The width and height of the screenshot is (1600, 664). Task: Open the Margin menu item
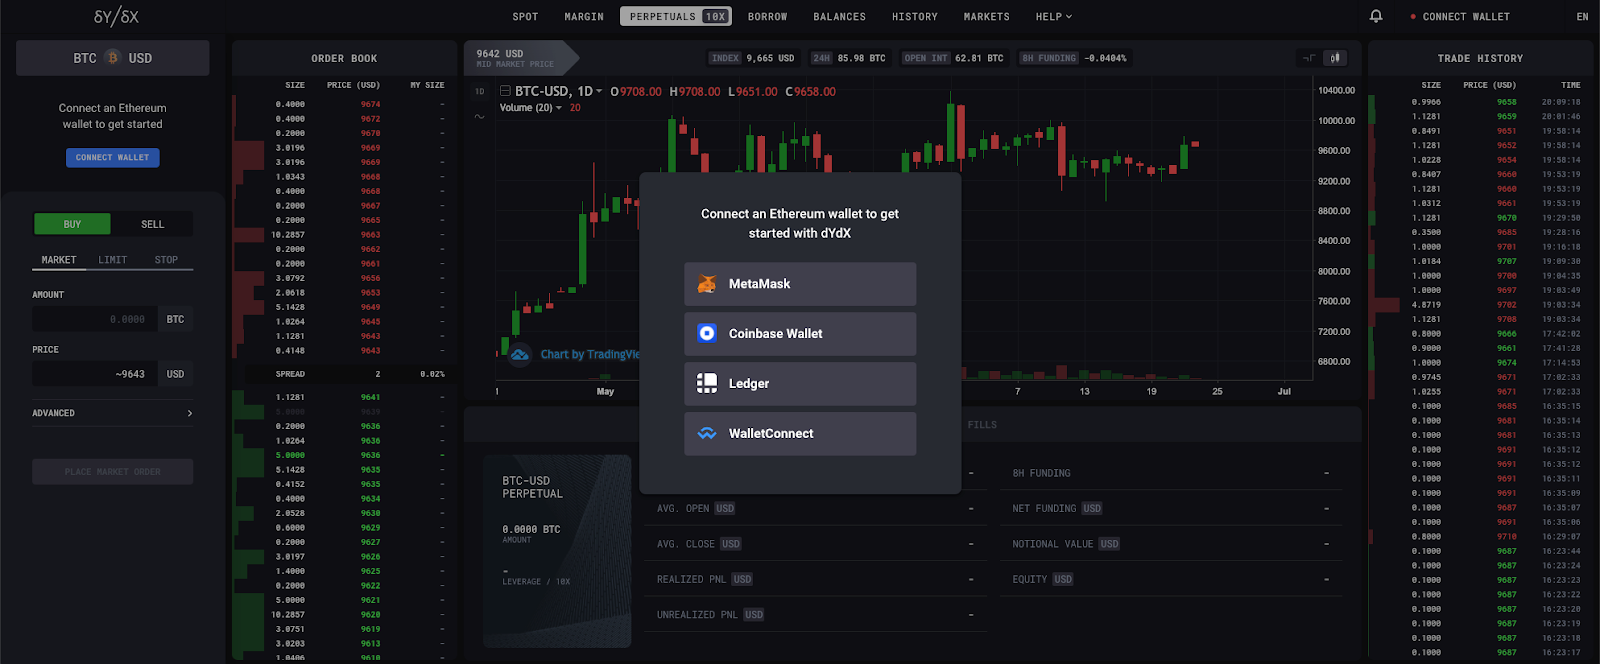click(x=583, y=17)
